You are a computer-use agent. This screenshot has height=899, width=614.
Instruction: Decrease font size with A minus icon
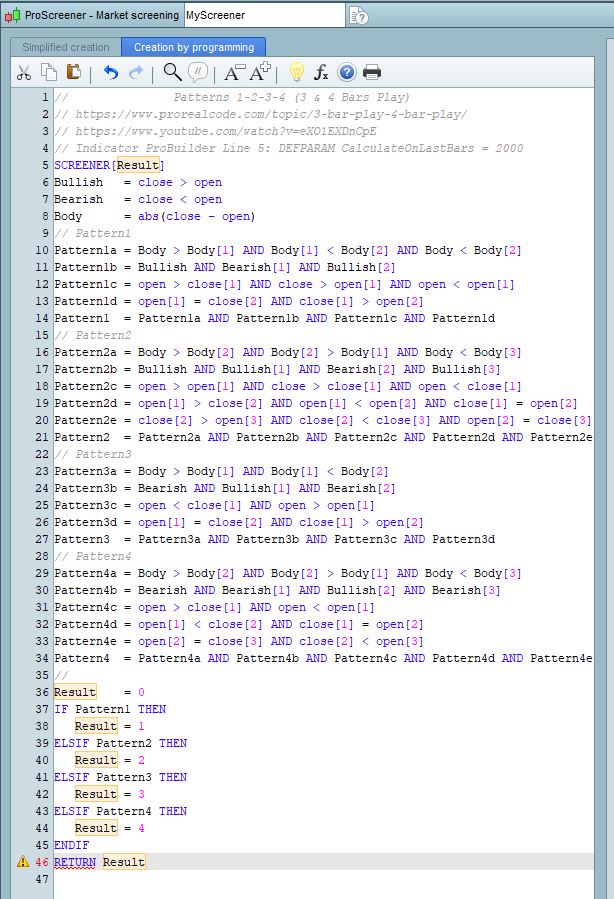point(234,72)
